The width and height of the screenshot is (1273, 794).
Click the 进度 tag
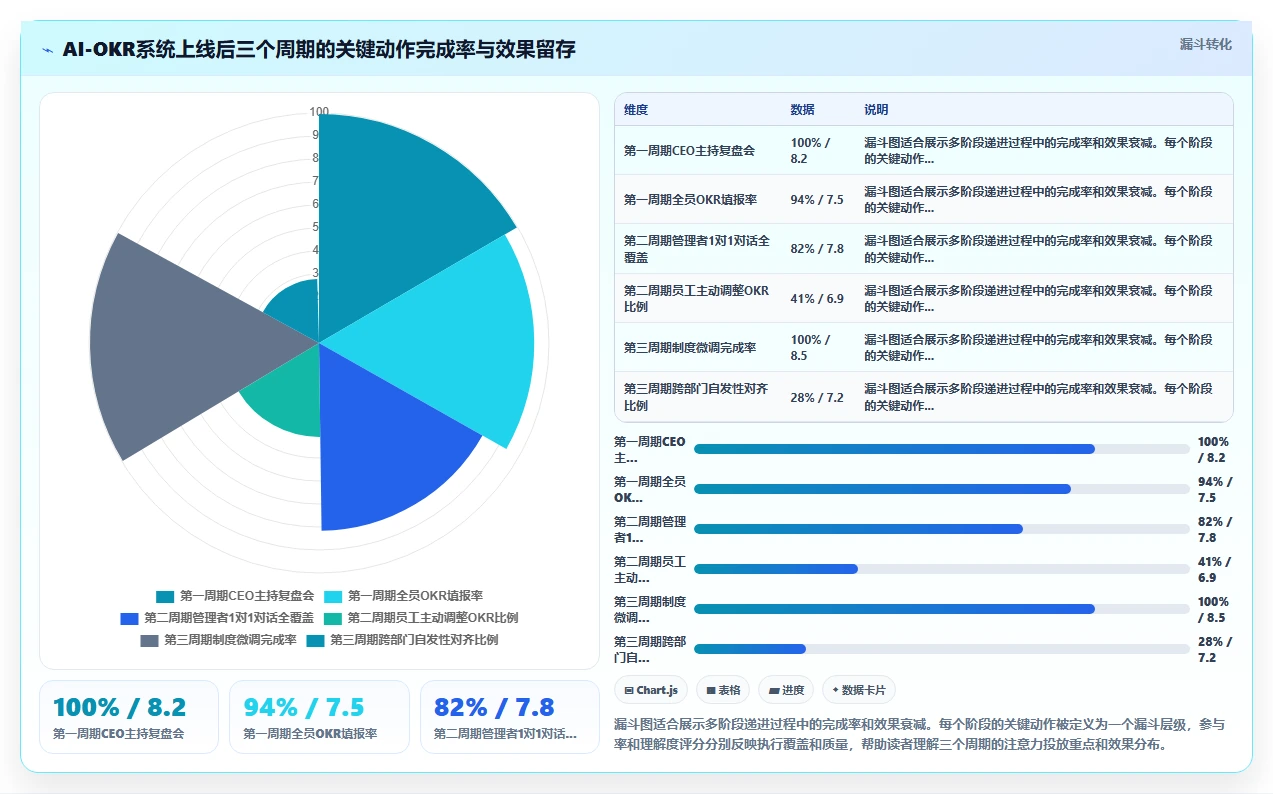786,690
